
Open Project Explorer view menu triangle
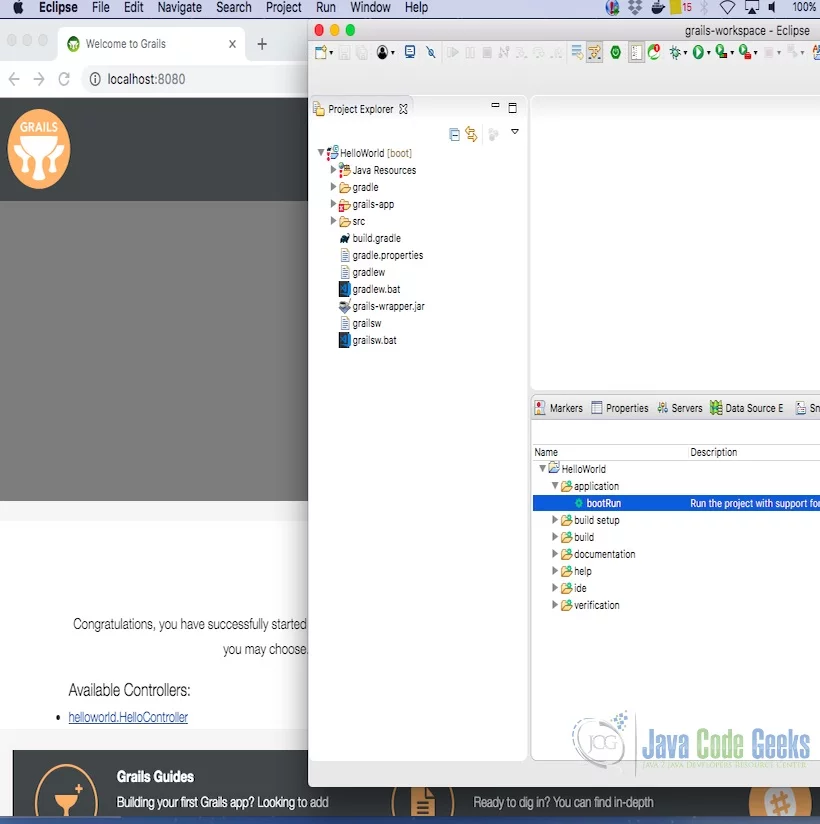coord(515,132)
